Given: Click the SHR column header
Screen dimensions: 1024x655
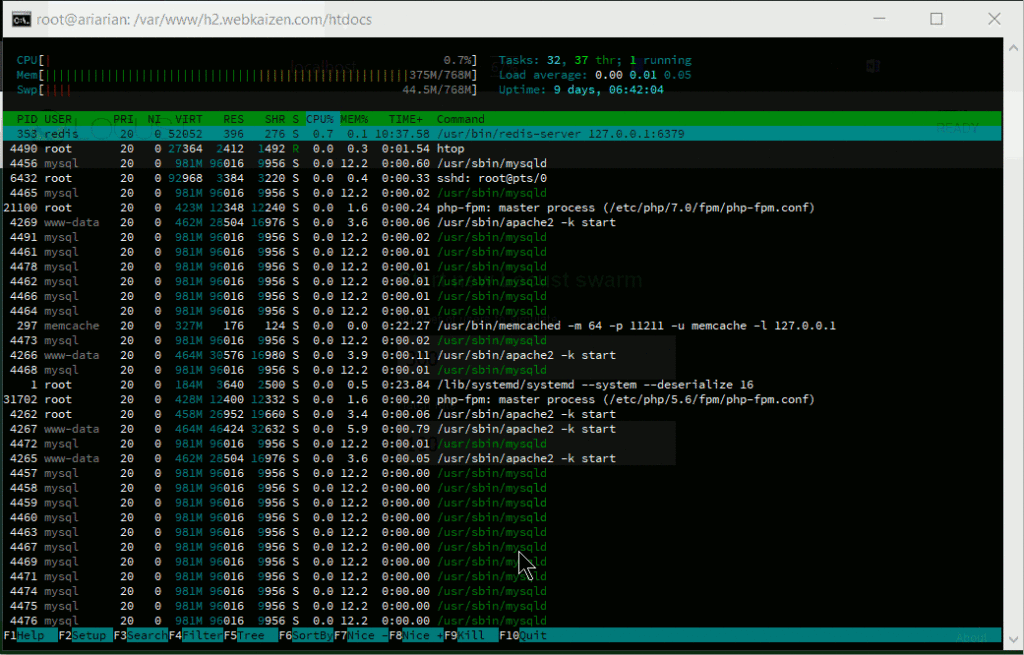Looking at the screenshot, I should [275, 119].
